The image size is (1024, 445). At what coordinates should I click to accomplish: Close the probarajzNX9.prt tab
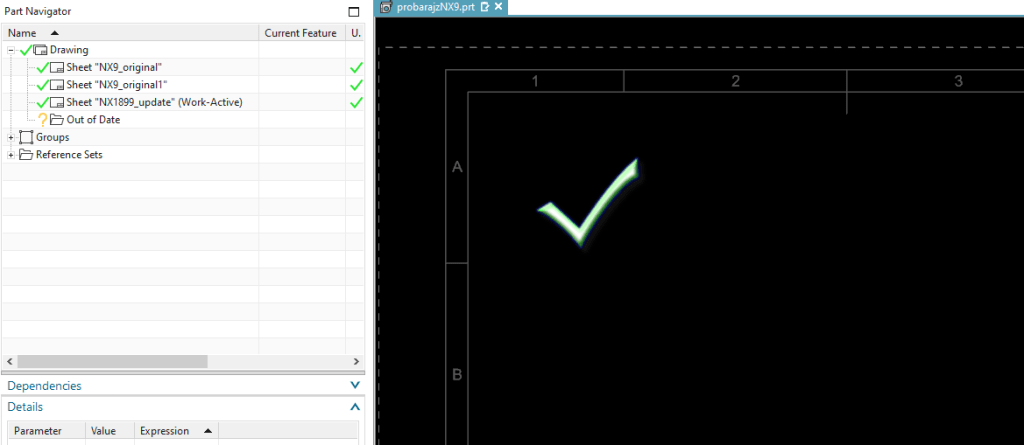coord(498,7)
